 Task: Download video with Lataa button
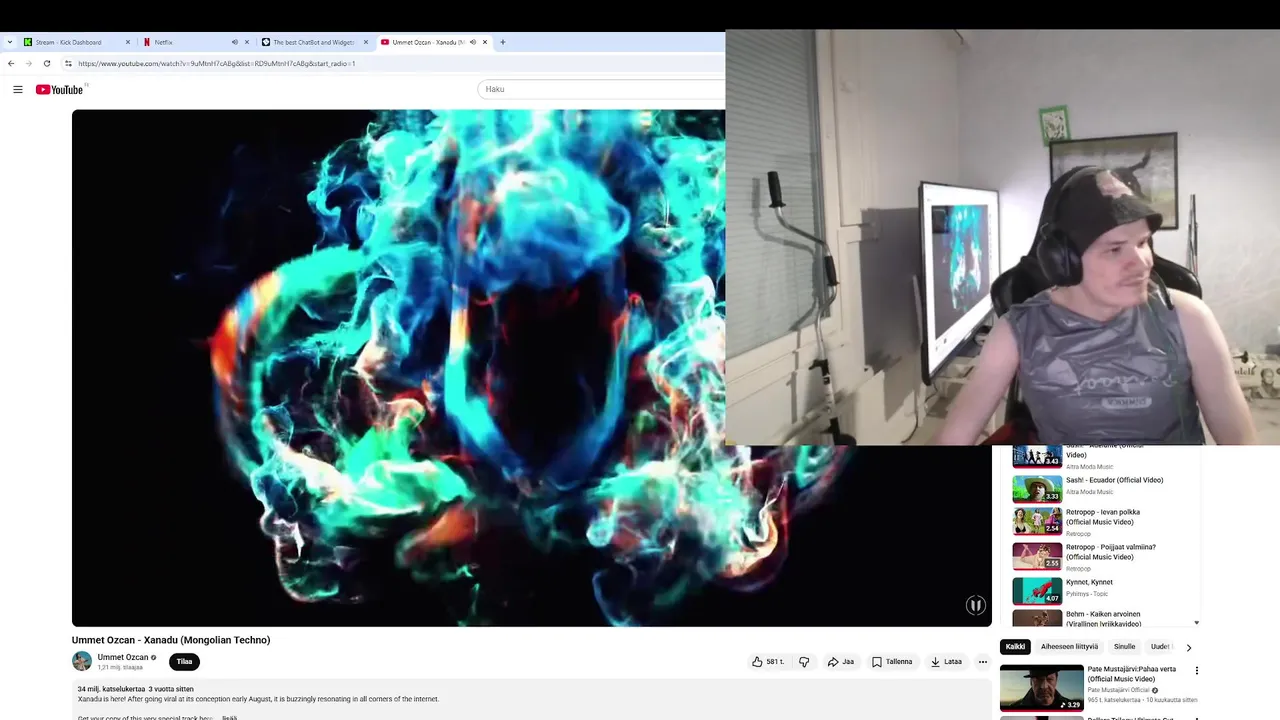pyautogui.click(x=946, y=661)
